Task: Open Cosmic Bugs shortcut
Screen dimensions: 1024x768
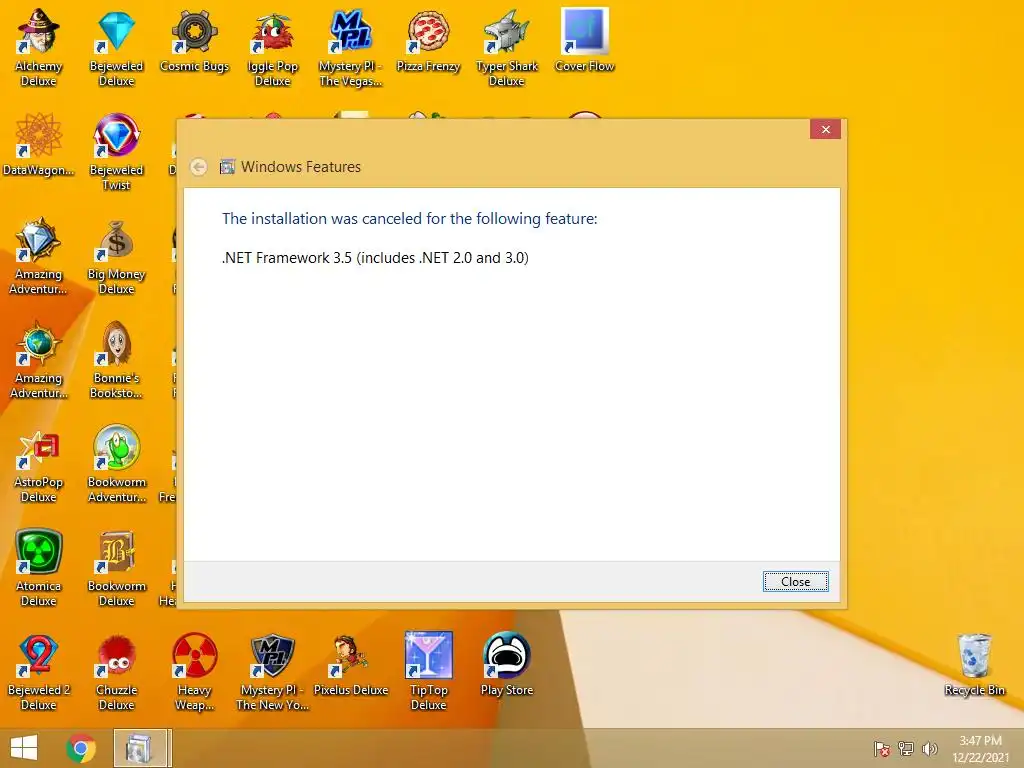Action: [x=194, y=40]
